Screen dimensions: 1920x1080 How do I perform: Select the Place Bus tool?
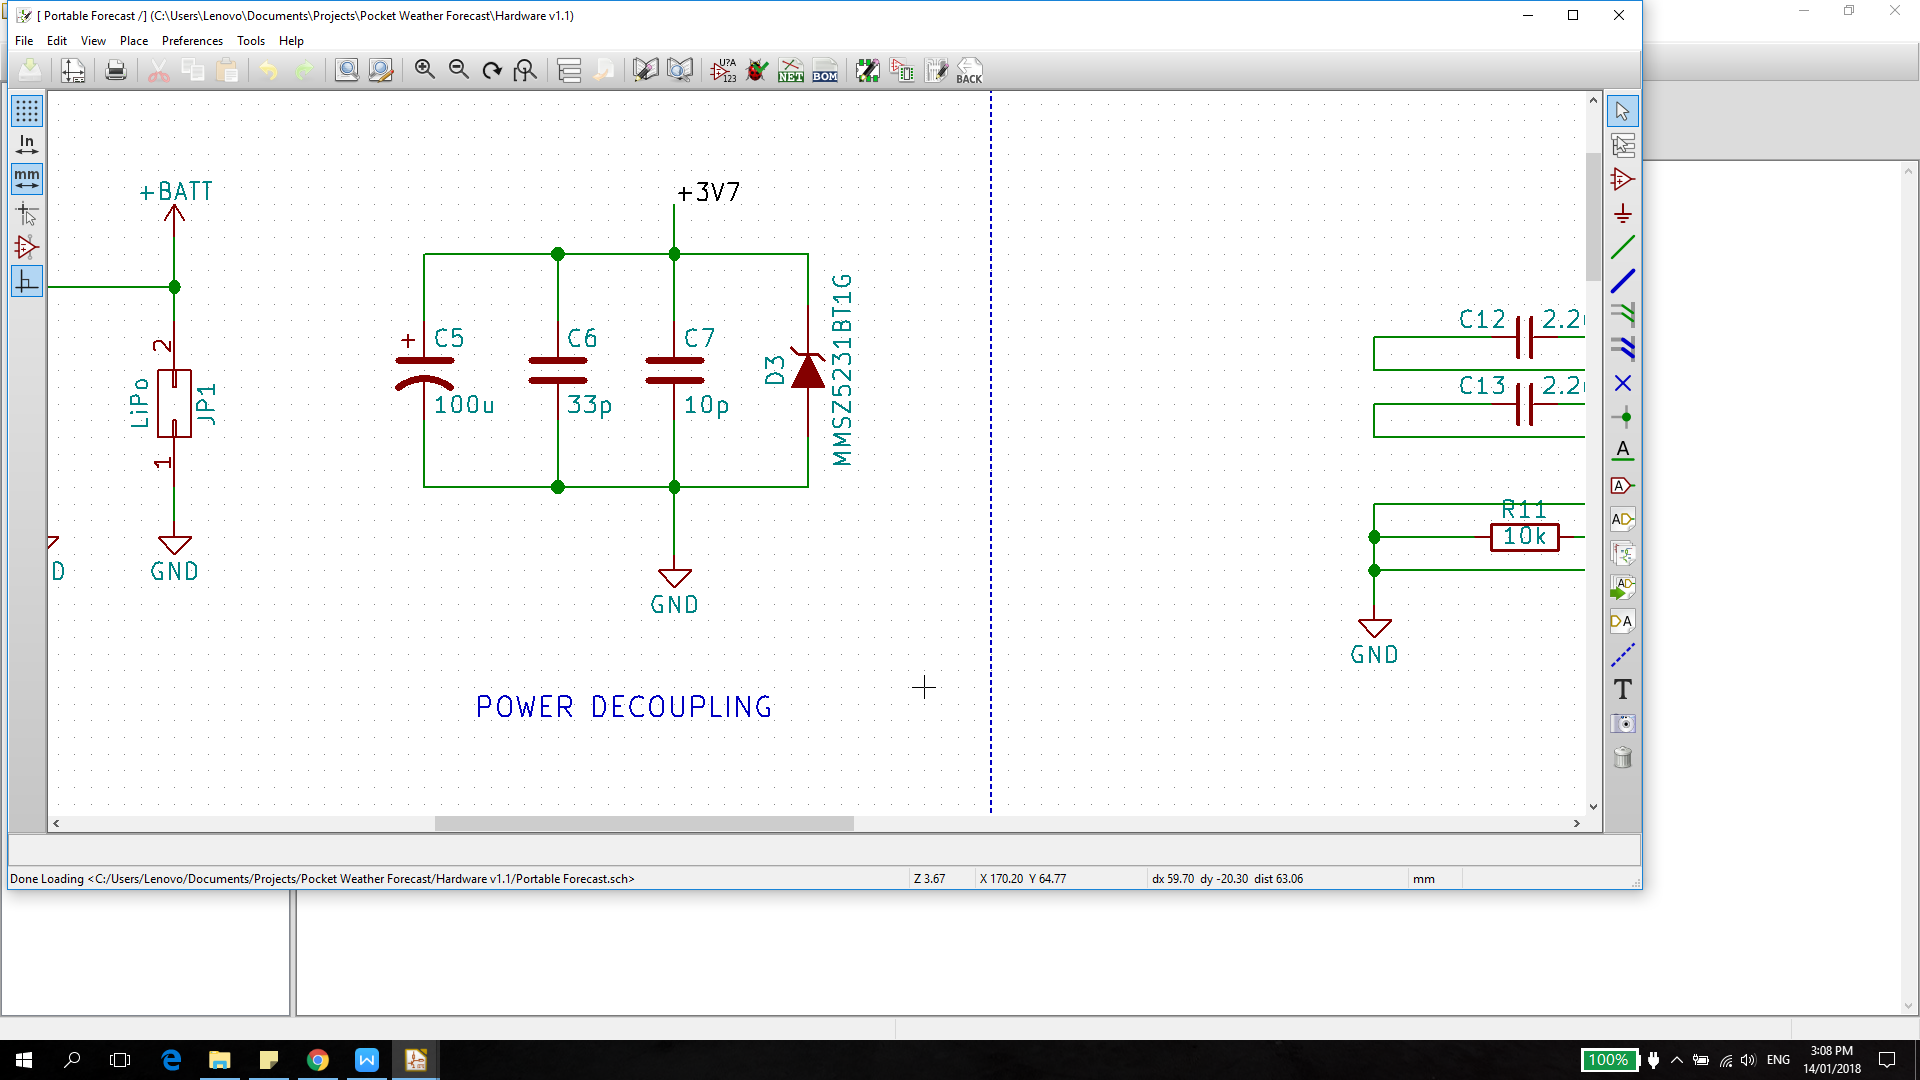(1622, 281)
